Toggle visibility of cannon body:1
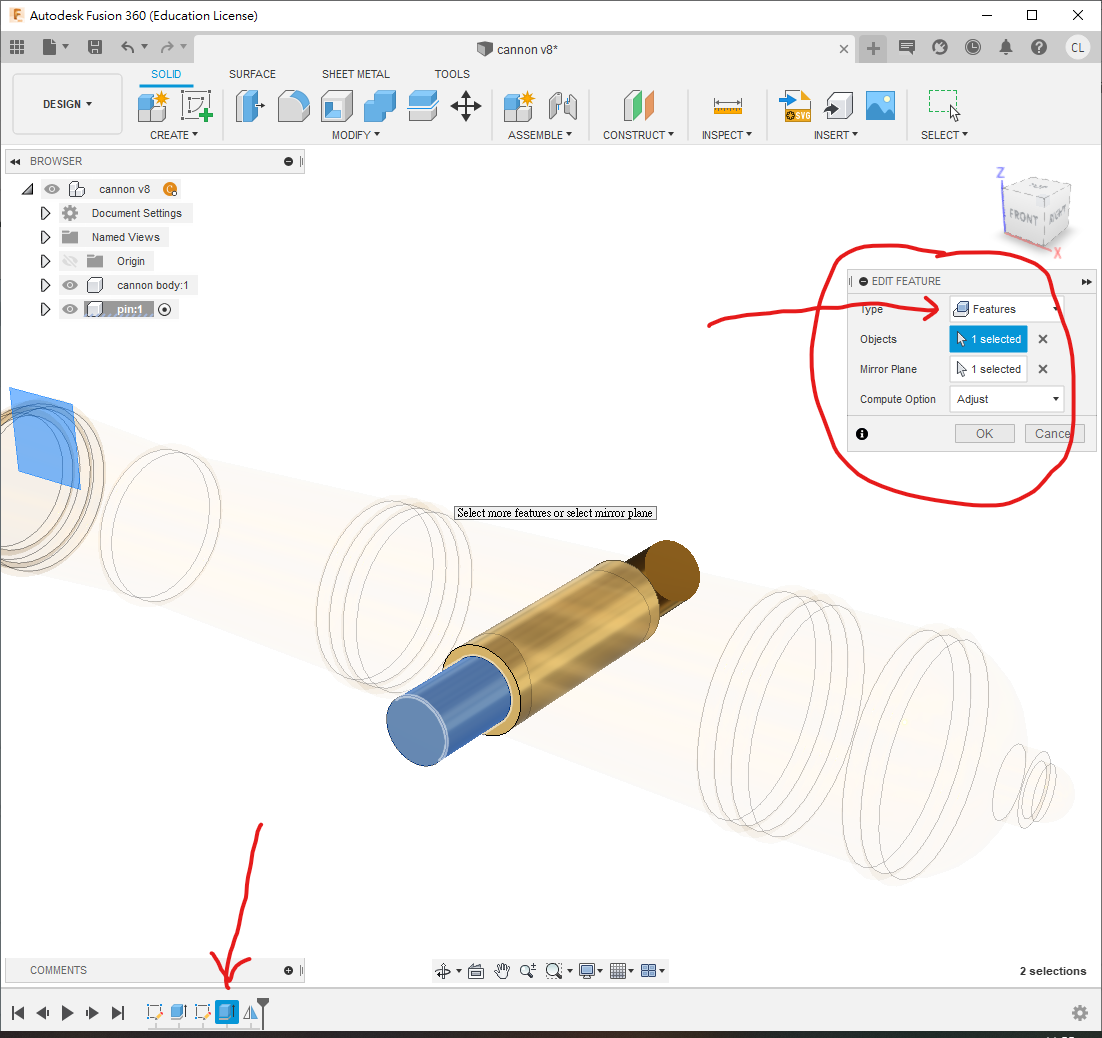This screenshot has height=1038, width=1102. [70, 285]
